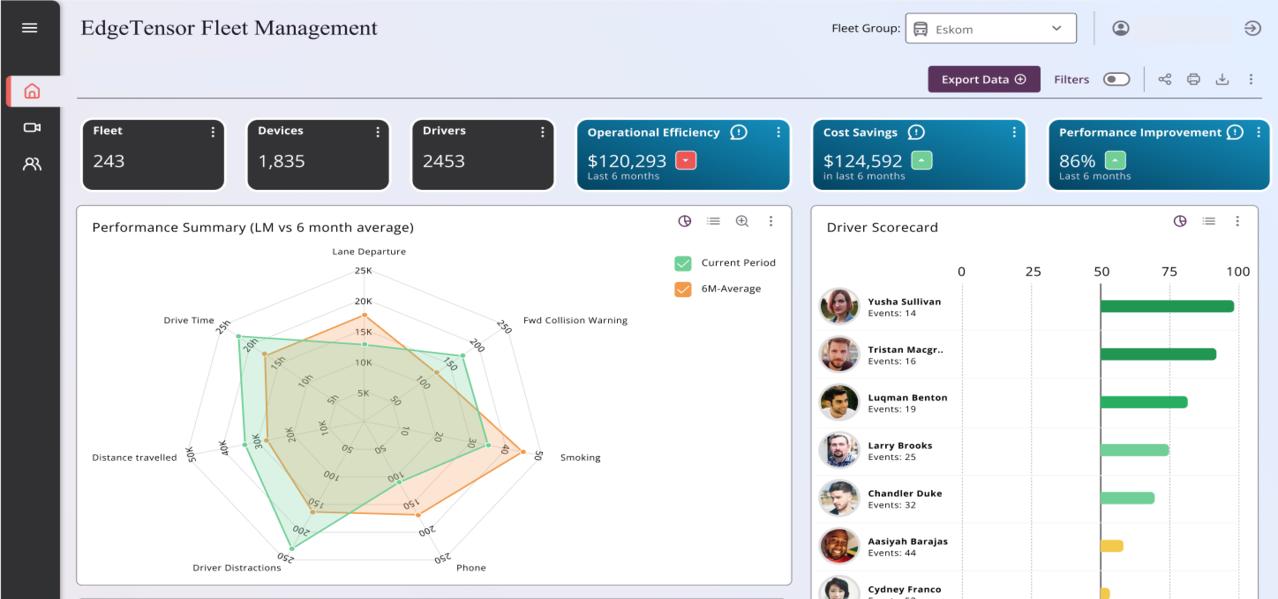1278x599 pixels.
Task: Open the hamburger navigation menu
Action: click(x=29, y=28)
